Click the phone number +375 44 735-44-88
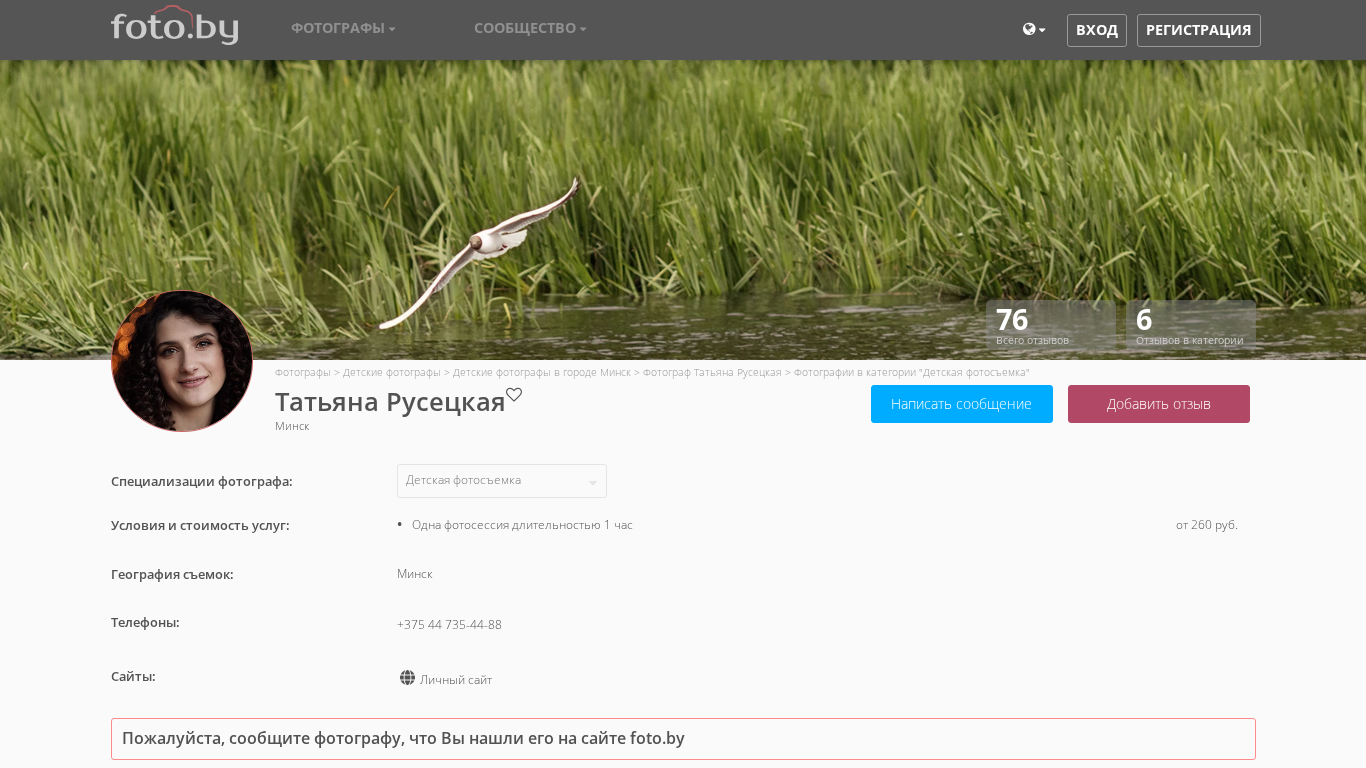Image resolution: width=1366 pixels, height=768 pixels. coord(449,625)
